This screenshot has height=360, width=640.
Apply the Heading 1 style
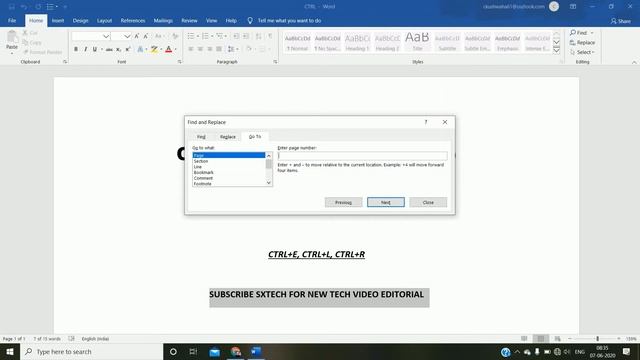[x=357, y=42]
